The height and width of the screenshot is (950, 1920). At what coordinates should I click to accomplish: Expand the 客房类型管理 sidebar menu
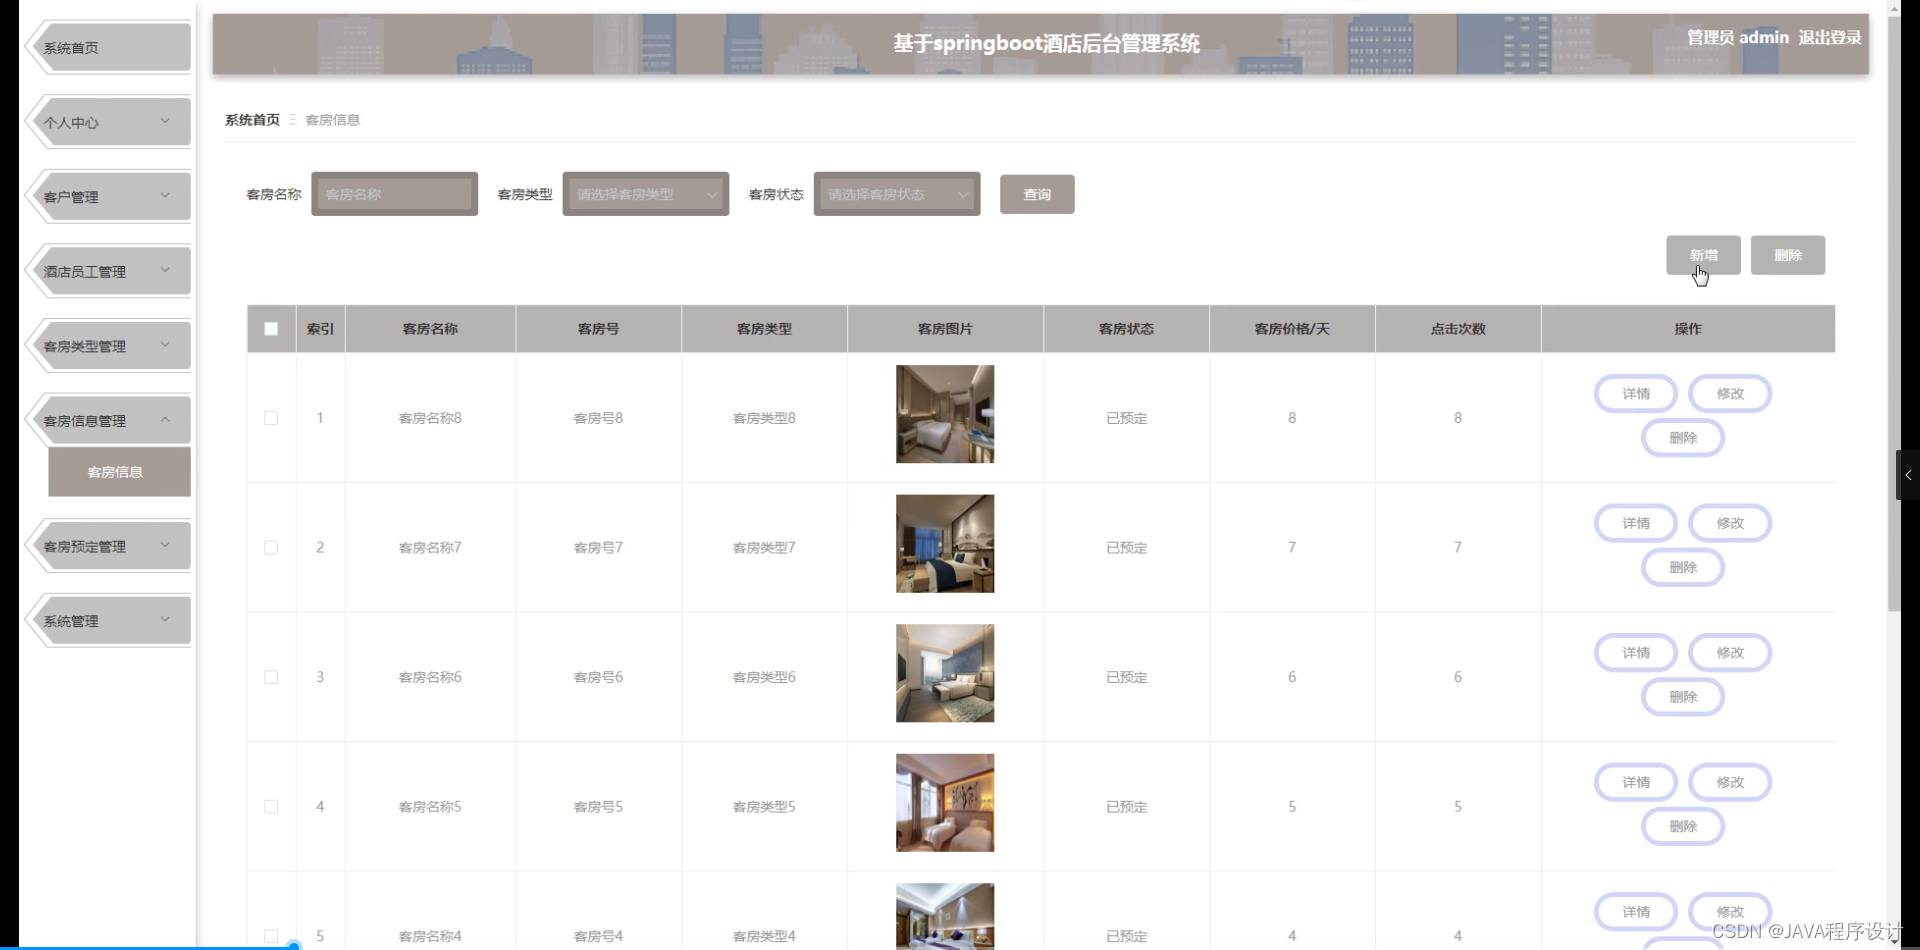(109, 346)
